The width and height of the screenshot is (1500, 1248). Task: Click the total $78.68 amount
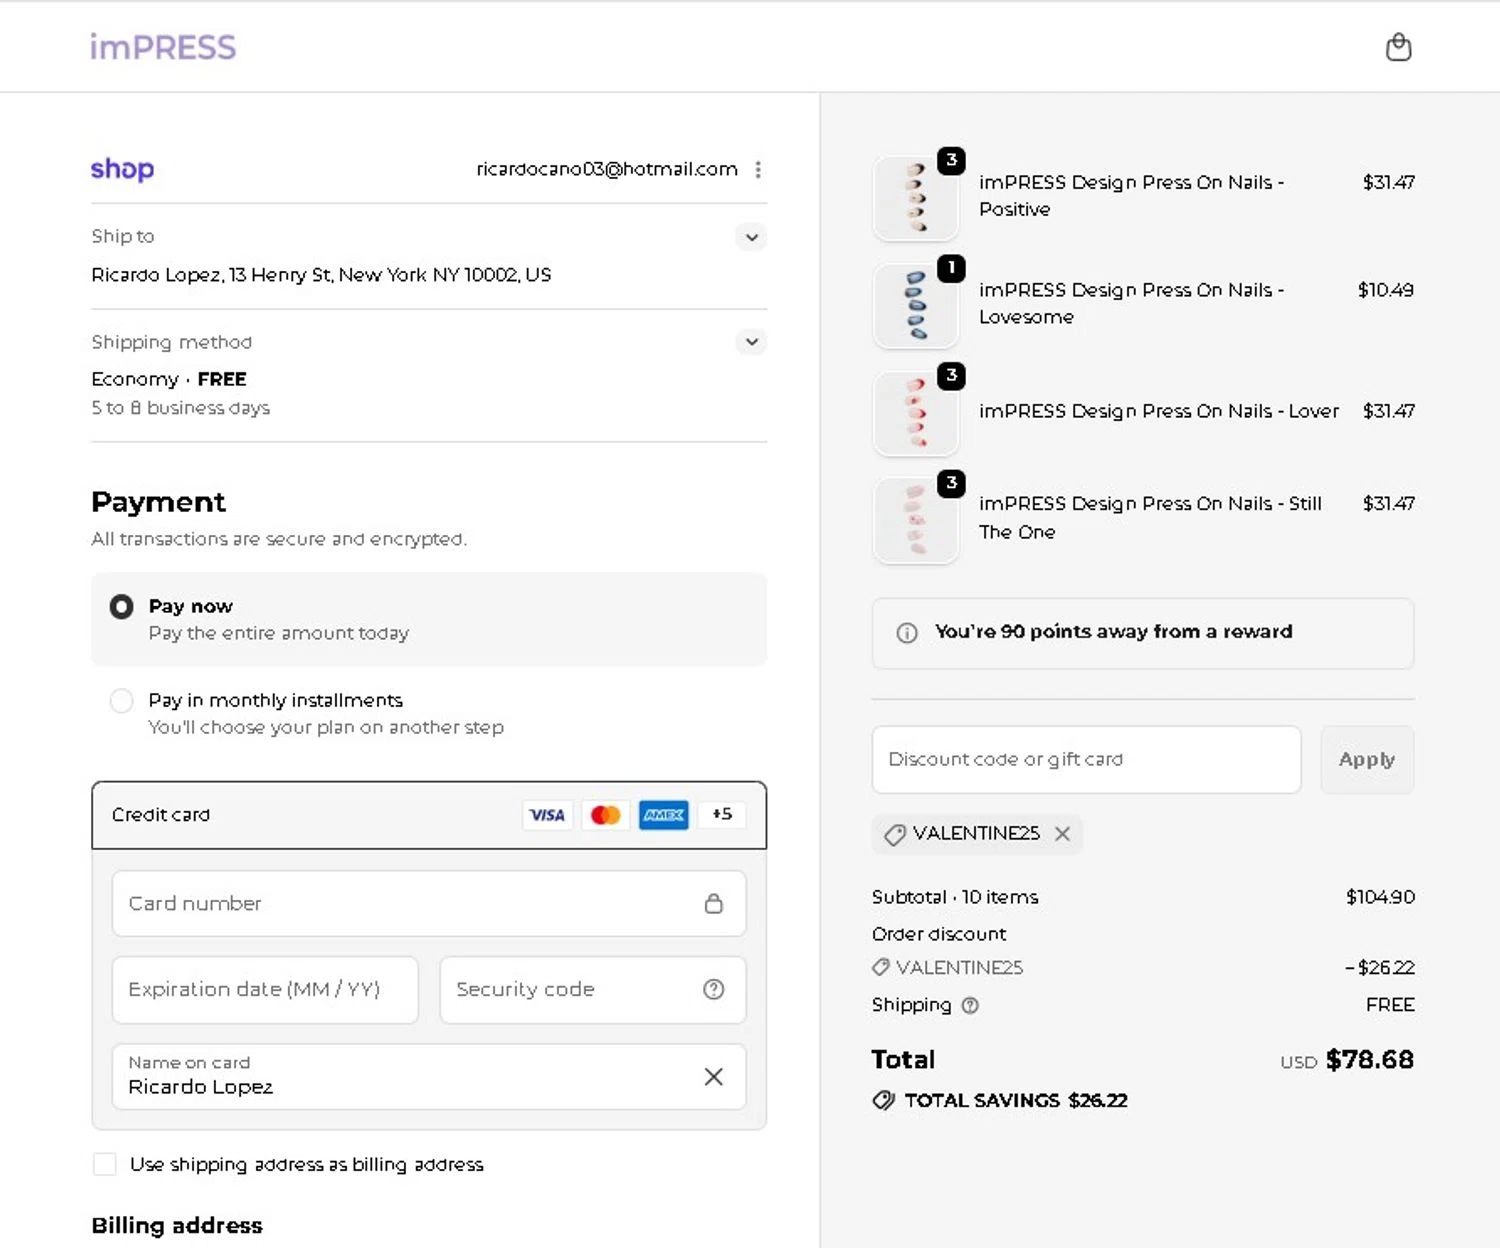pyautogui.click(x=1370, y=1060)
